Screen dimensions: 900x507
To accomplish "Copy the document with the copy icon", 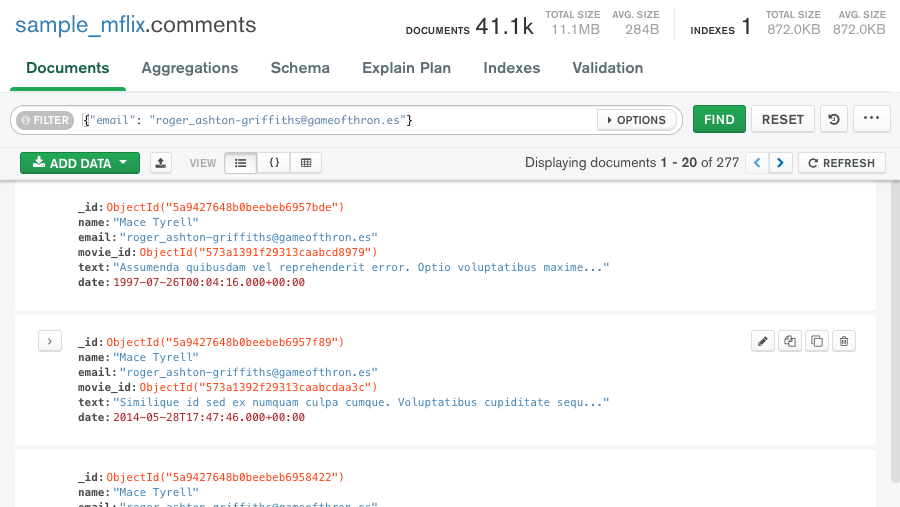I will (x=790, y=341).
